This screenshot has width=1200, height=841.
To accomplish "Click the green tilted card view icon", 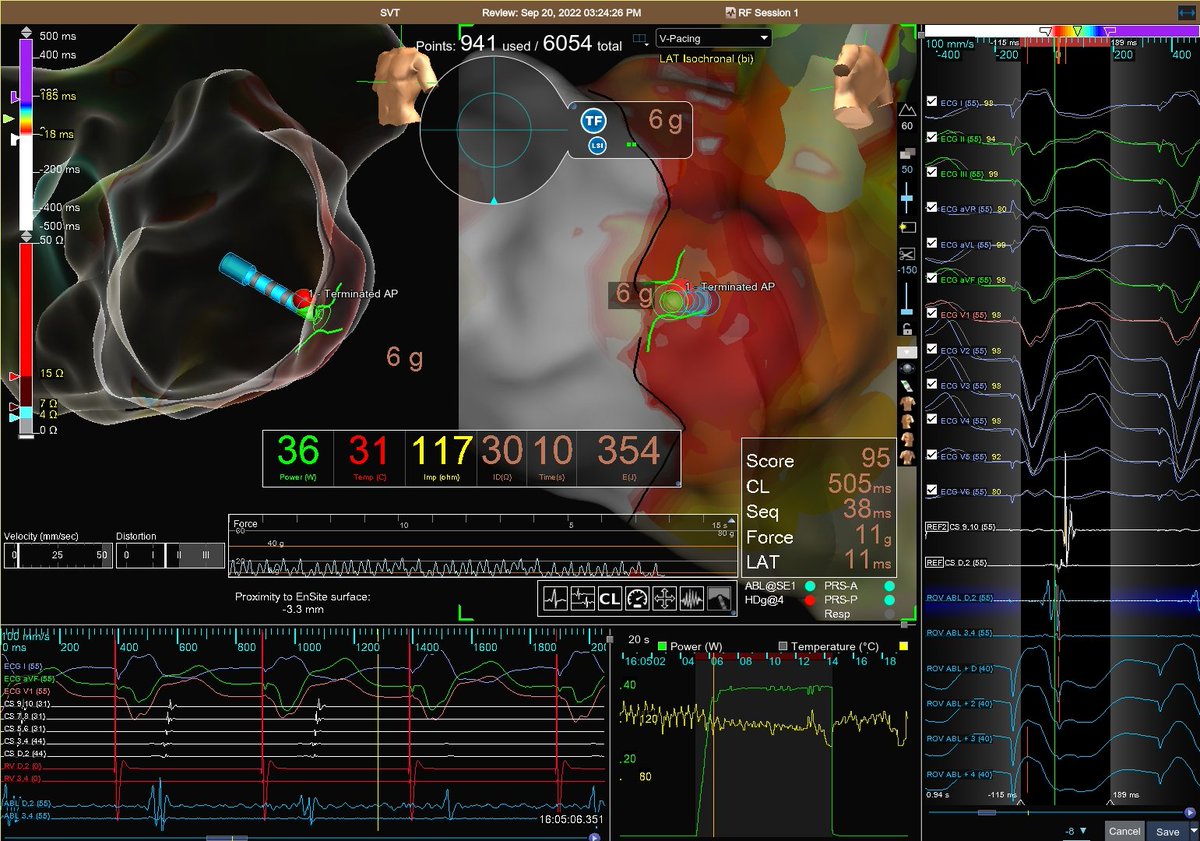I will coord(907,386).
